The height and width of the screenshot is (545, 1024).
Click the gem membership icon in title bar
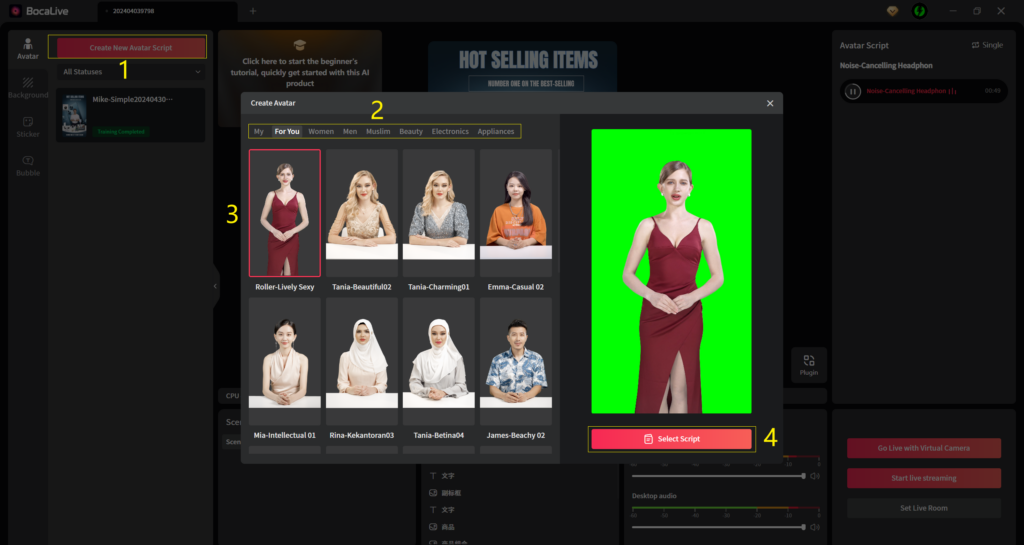click(892, 11)
